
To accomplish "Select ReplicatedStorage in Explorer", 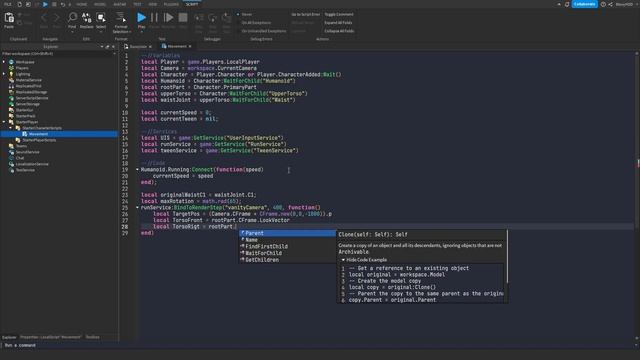I will tap(31, 92).
